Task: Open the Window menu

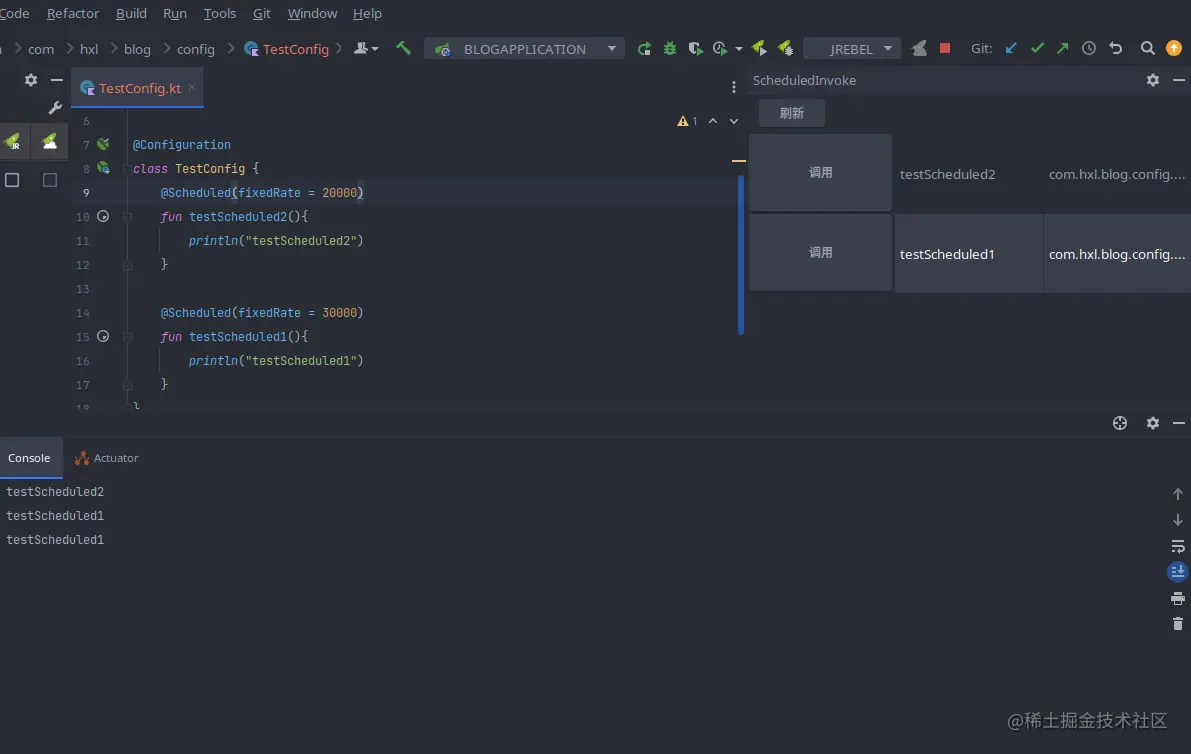Action: [x=312, y=14]
